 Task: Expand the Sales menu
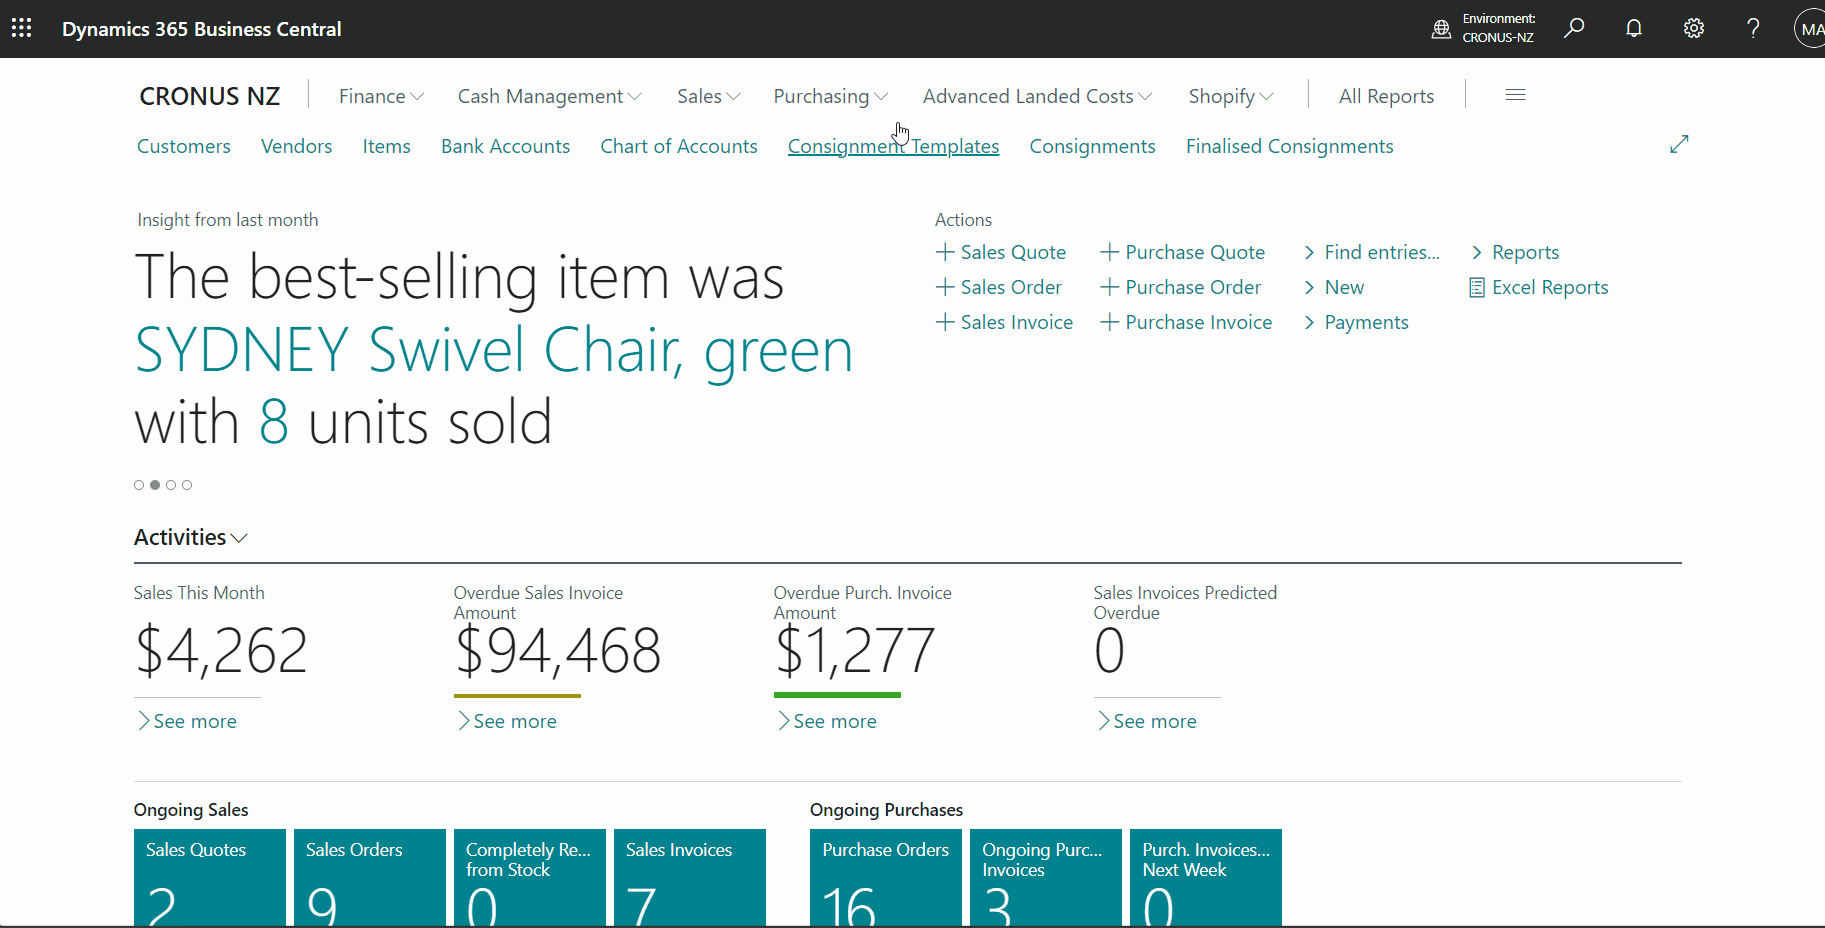click(708, 96)
